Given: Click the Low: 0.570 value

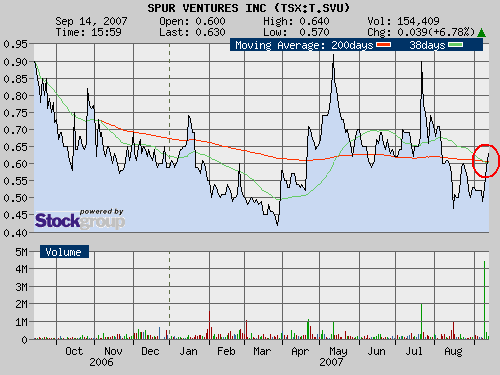Looking at the screenshot, I should click(x=296, y=32).
